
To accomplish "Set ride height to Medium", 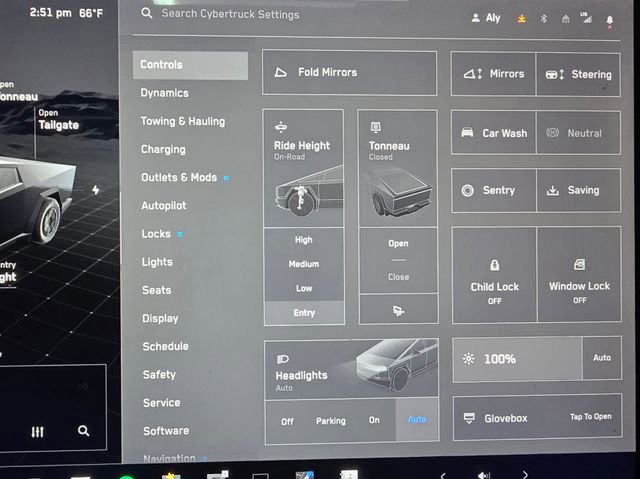I will coord(304,264).
